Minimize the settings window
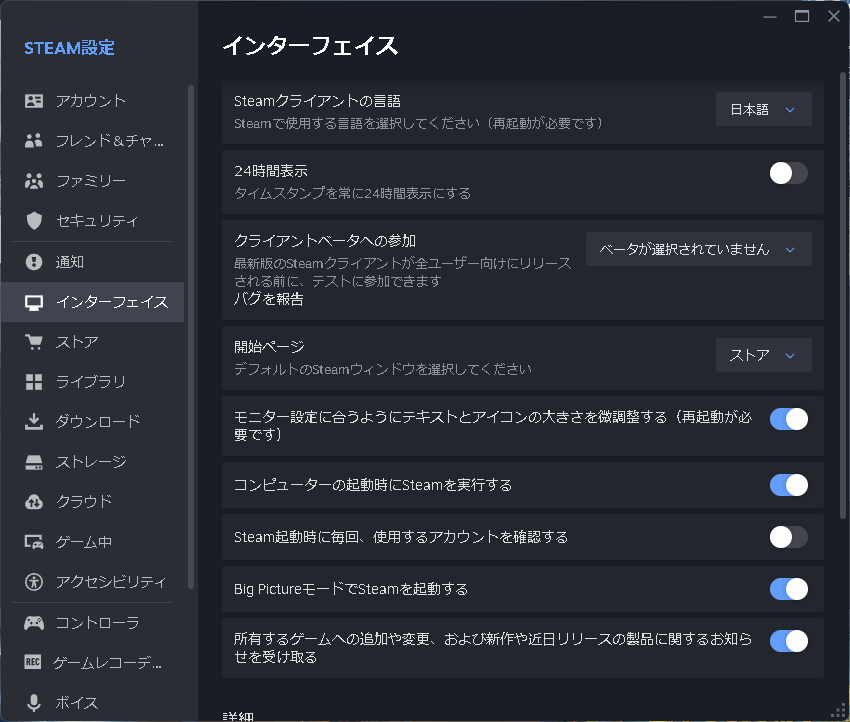This screenshot has width=850, height=722. click(x=770, y=16)
